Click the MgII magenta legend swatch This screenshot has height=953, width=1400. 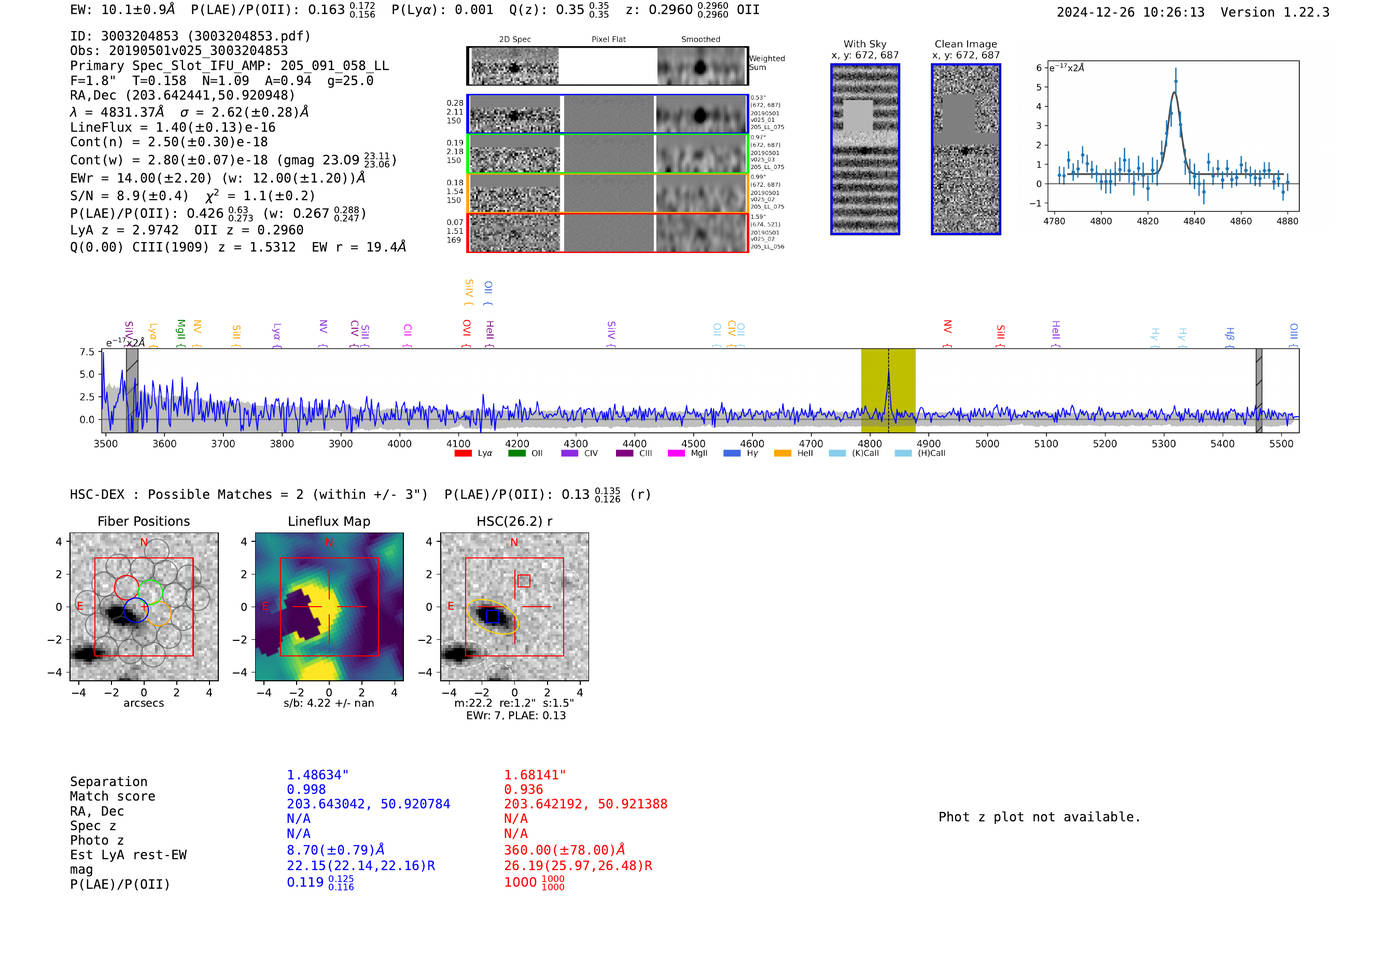point(676,454)
